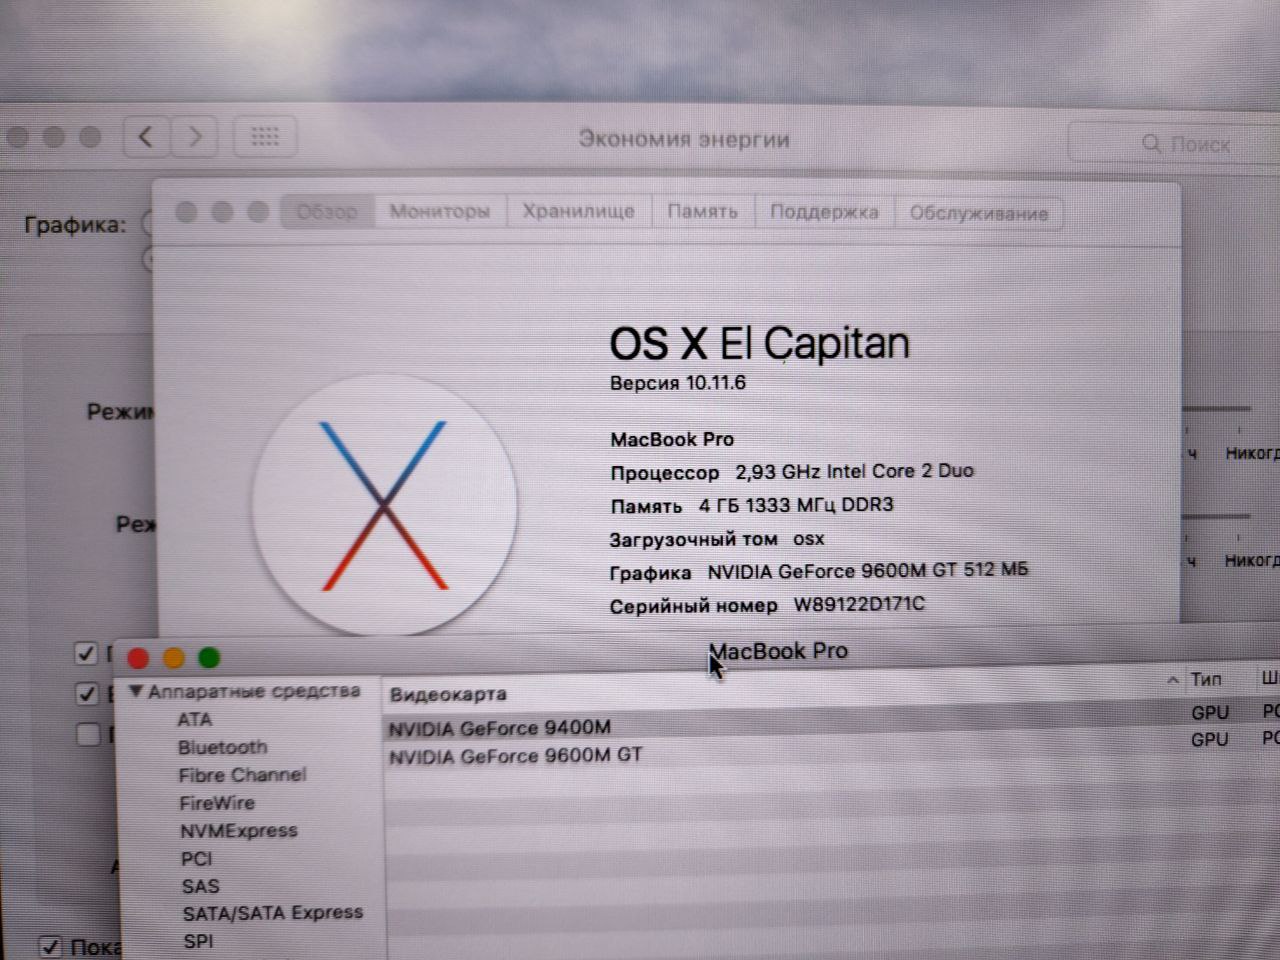Click the GPU type cell for GeForce 9400M
This screenshot has width=1280, height=960.
tap(1210, 712)
